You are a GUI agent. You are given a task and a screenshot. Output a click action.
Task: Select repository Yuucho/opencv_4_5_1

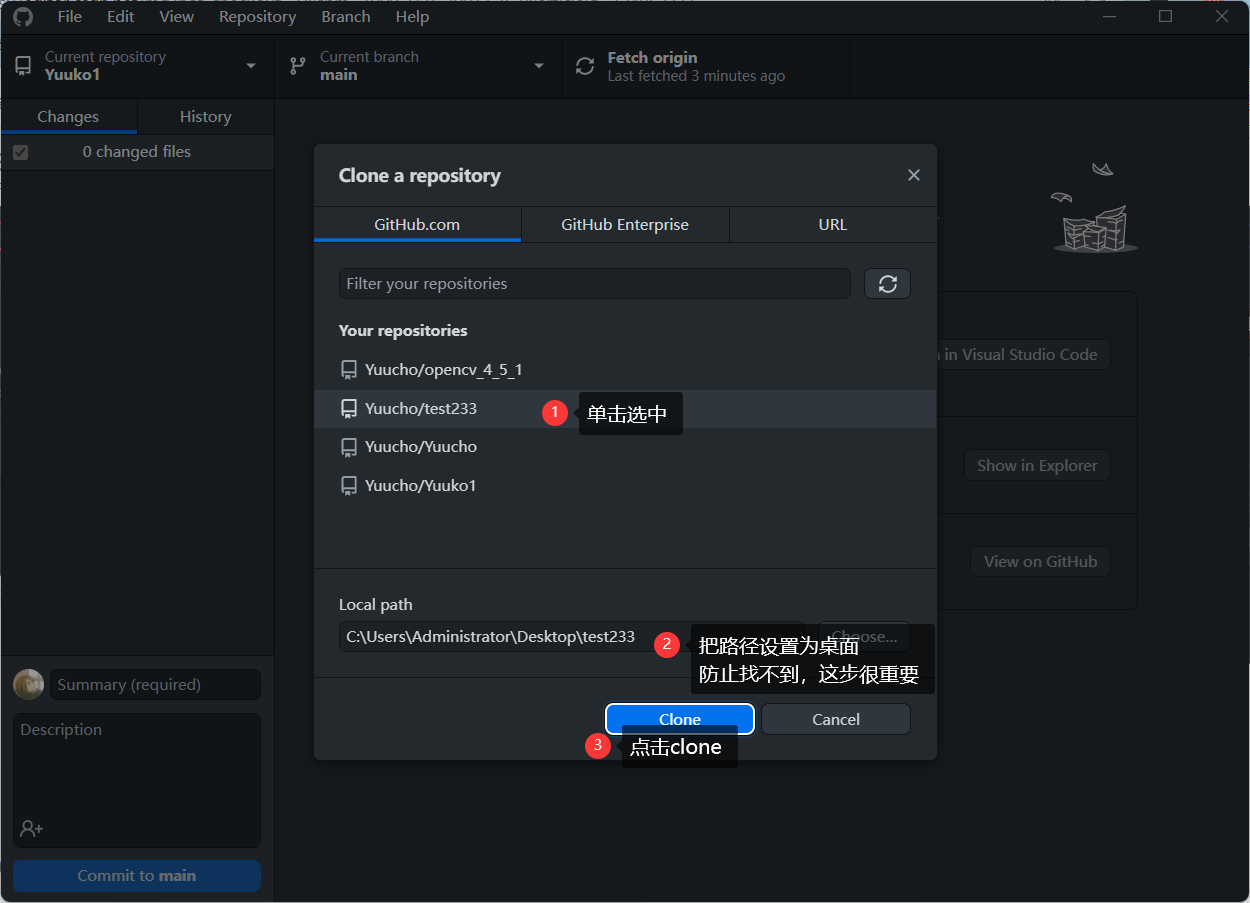click(x=625, y=370)
